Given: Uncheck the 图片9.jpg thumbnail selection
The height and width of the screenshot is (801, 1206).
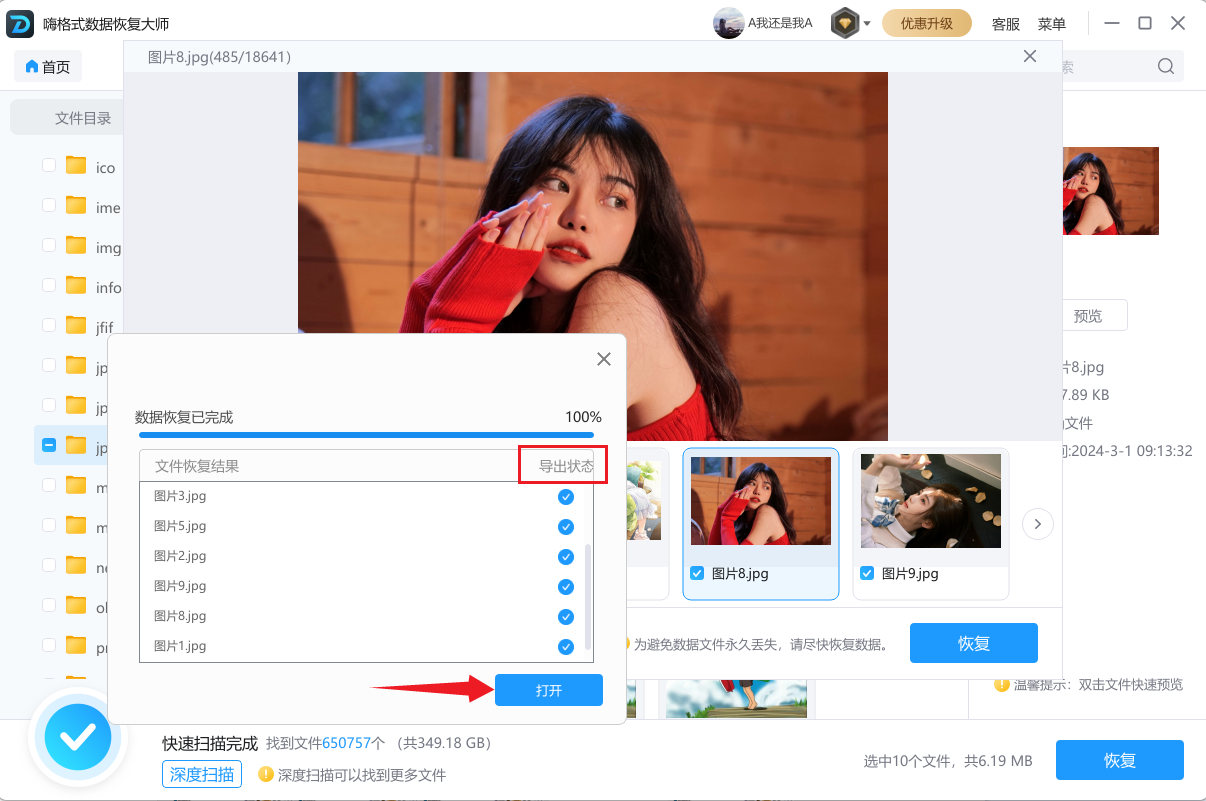Looking at the screenshot, I should coord(866,573).
